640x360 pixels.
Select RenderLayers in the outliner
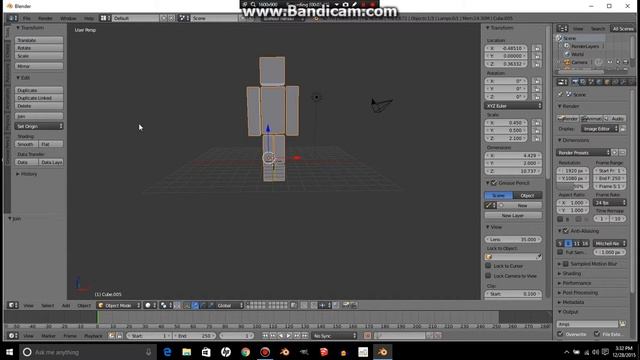584,46
